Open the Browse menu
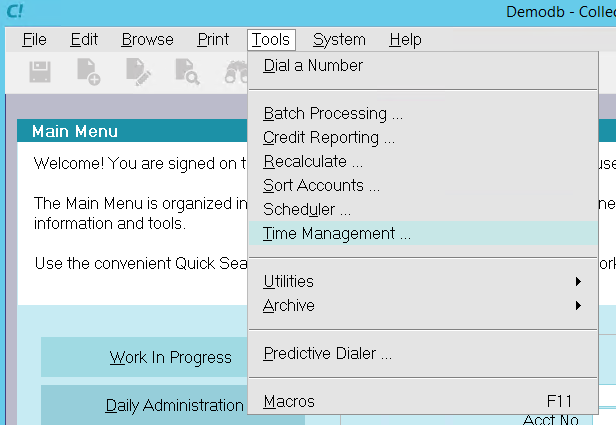The height and width of the screenshot is (425, 616). [147, 40]
